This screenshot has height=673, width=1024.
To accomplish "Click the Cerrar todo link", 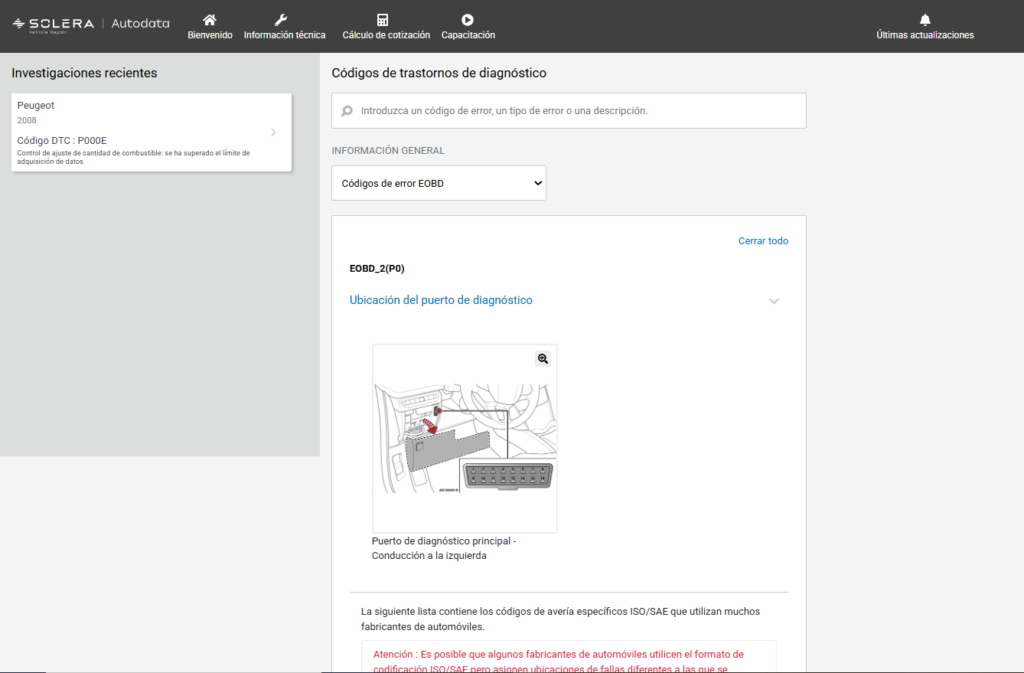I will click(763, 241).
